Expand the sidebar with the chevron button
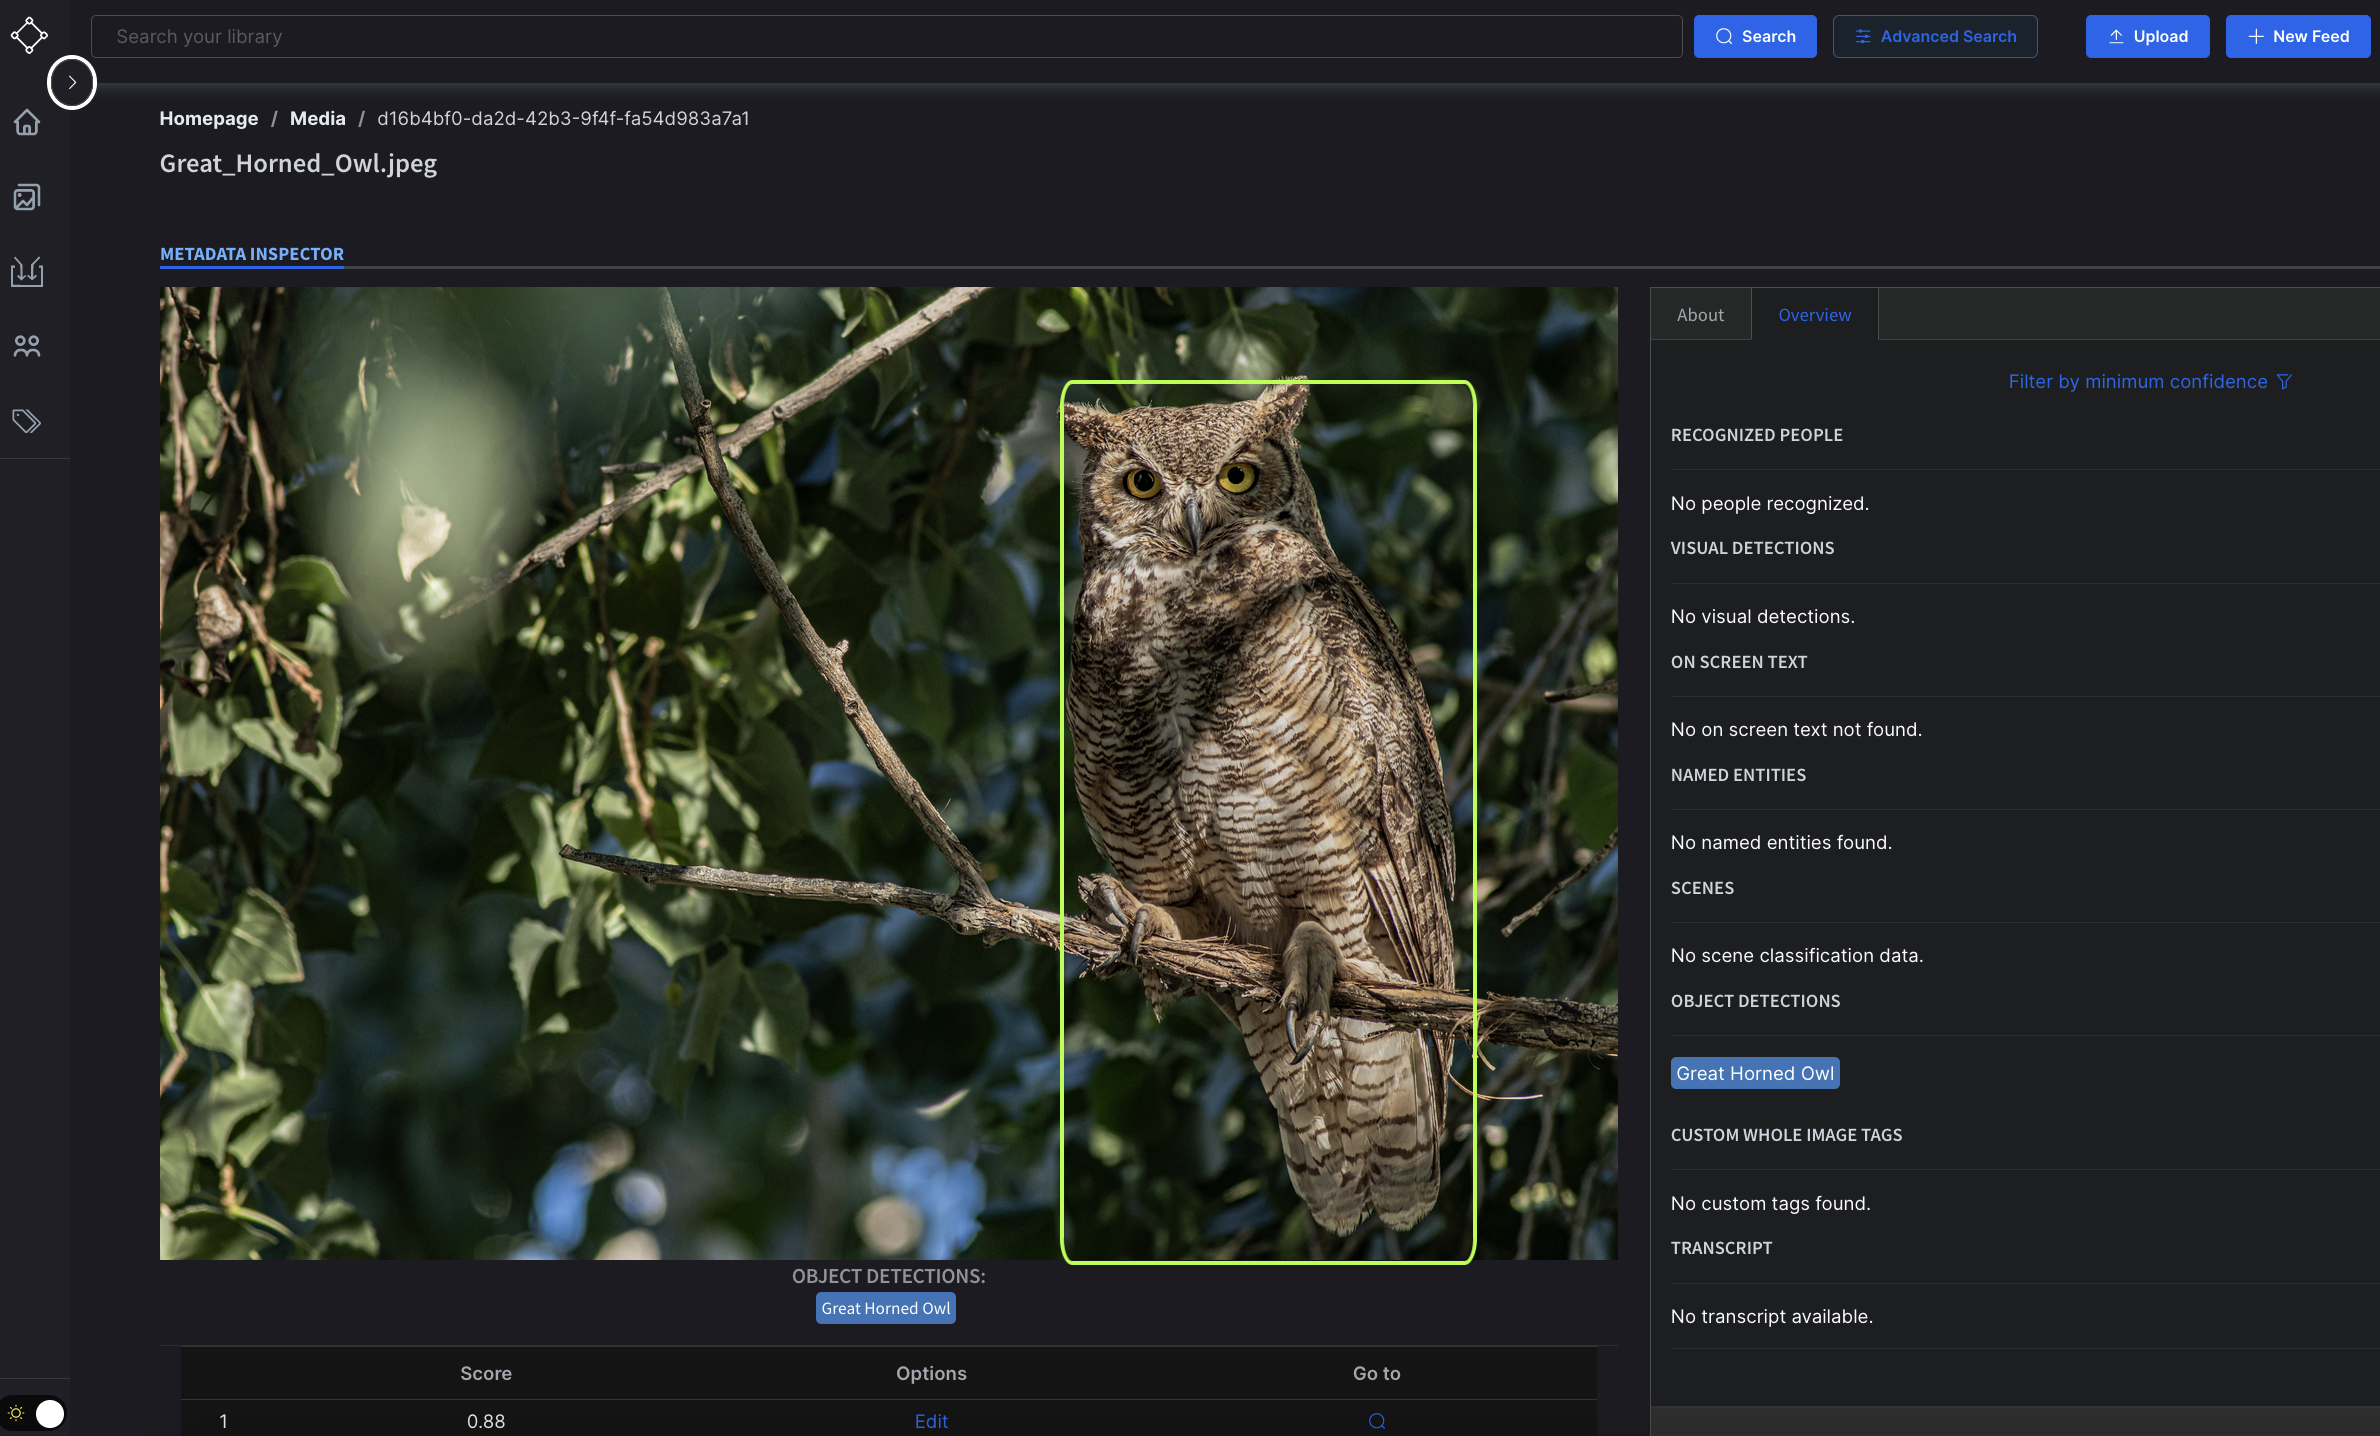Image resolution: width=2380 pixels, height=1436 pixels. click(72, 83)
